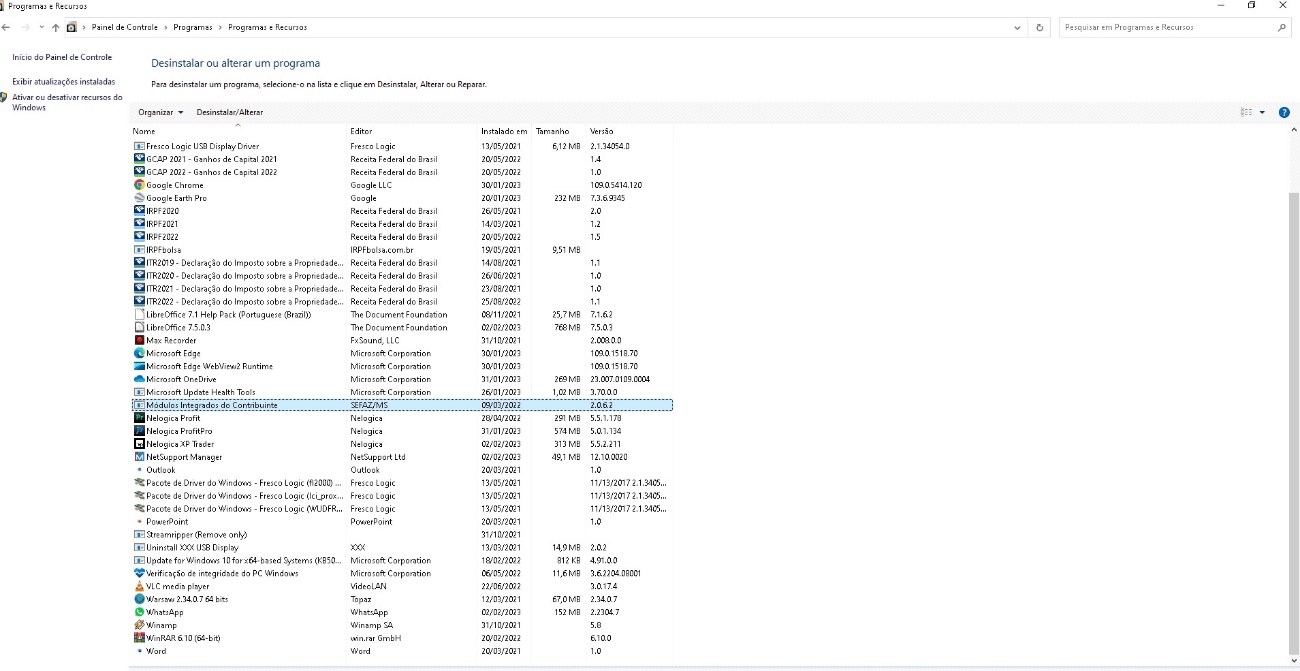Click the Google Earth Pro icon
Image resolution: width=1300 pixels, height=671 pixels.
pos(139,198)
